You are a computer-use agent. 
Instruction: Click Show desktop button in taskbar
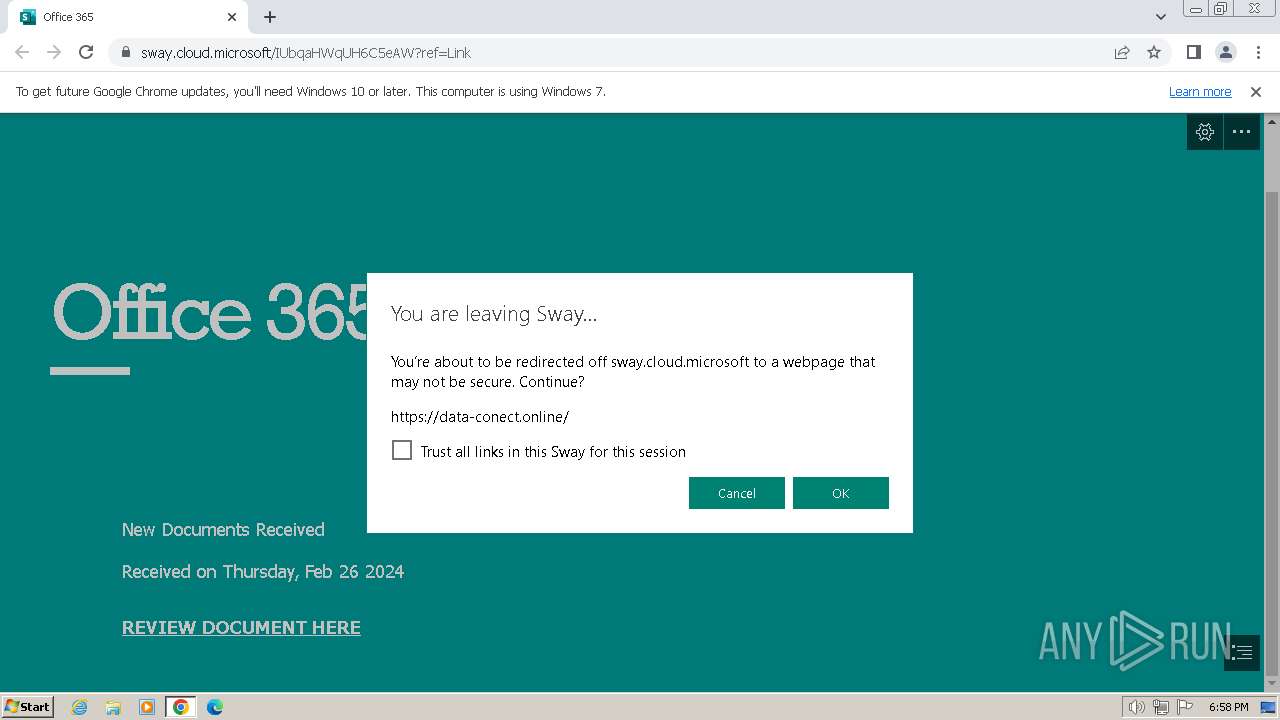pos(1268,707)
